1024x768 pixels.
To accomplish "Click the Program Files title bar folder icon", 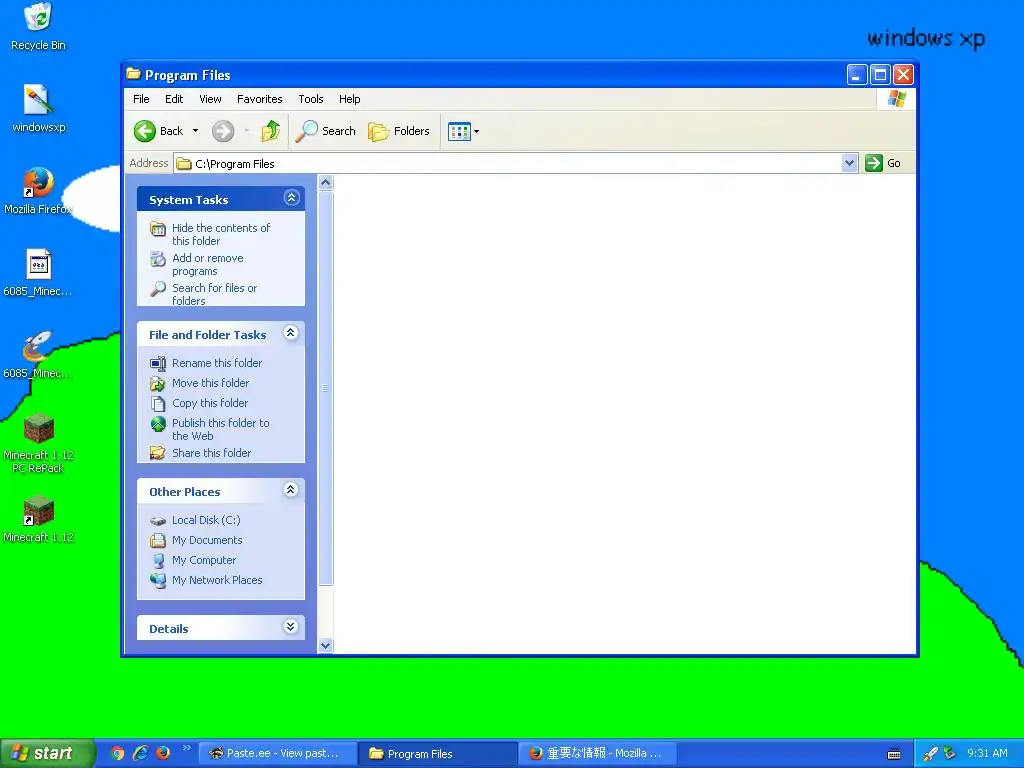I will [133, 74].
